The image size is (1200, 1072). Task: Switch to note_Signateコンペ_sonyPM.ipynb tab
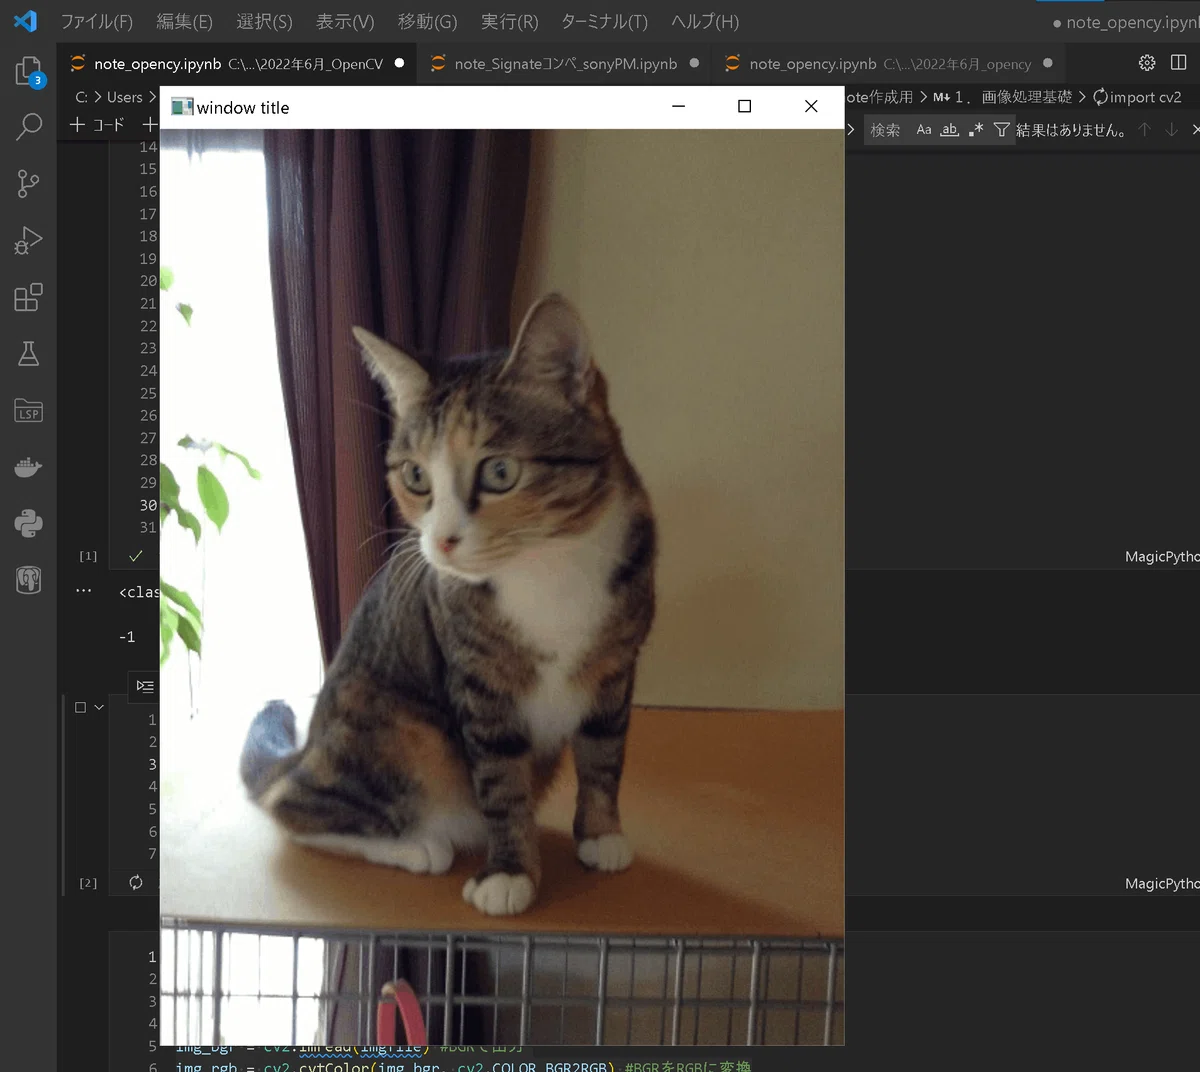coord(565,63)
